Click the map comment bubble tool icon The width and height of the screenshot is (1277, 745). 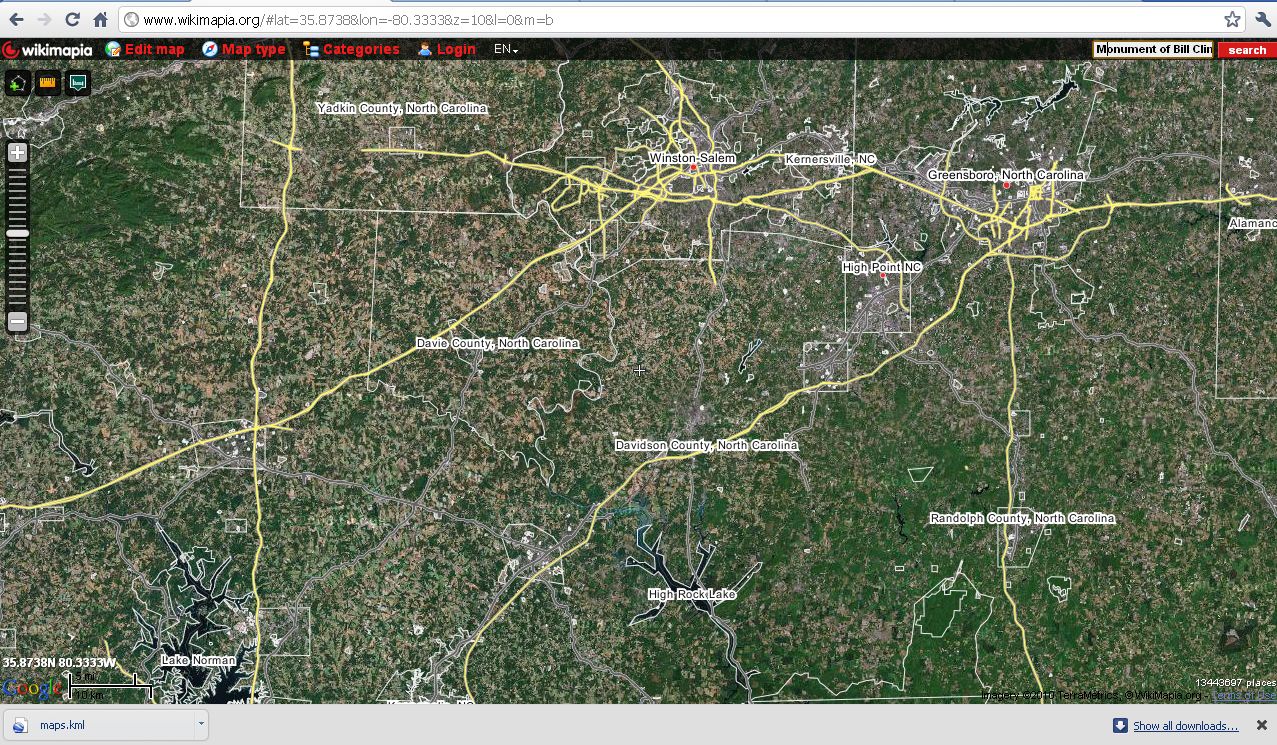click(x=77, y=83)
